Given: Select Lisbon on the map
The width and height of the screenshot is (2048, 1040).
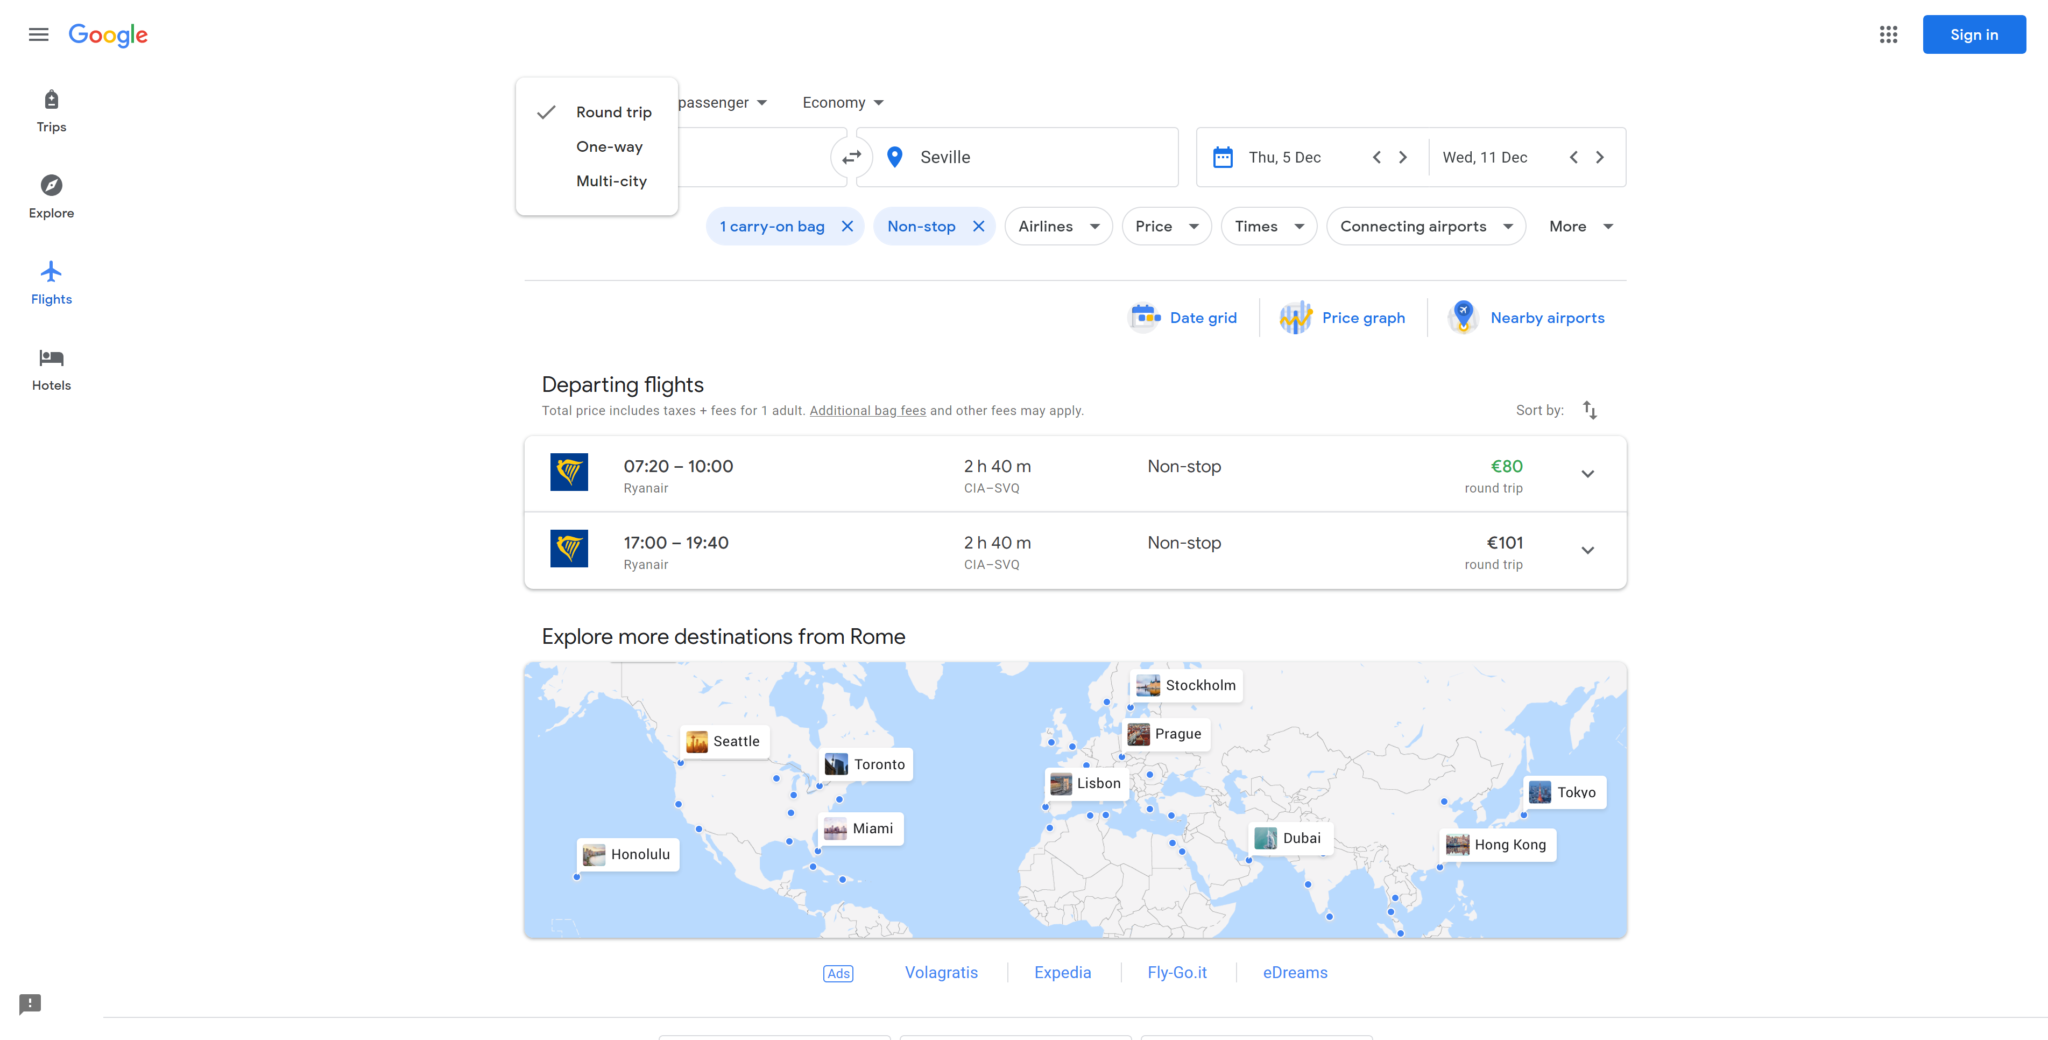Looking at the screenshot, I should [x=1087, y=784].
